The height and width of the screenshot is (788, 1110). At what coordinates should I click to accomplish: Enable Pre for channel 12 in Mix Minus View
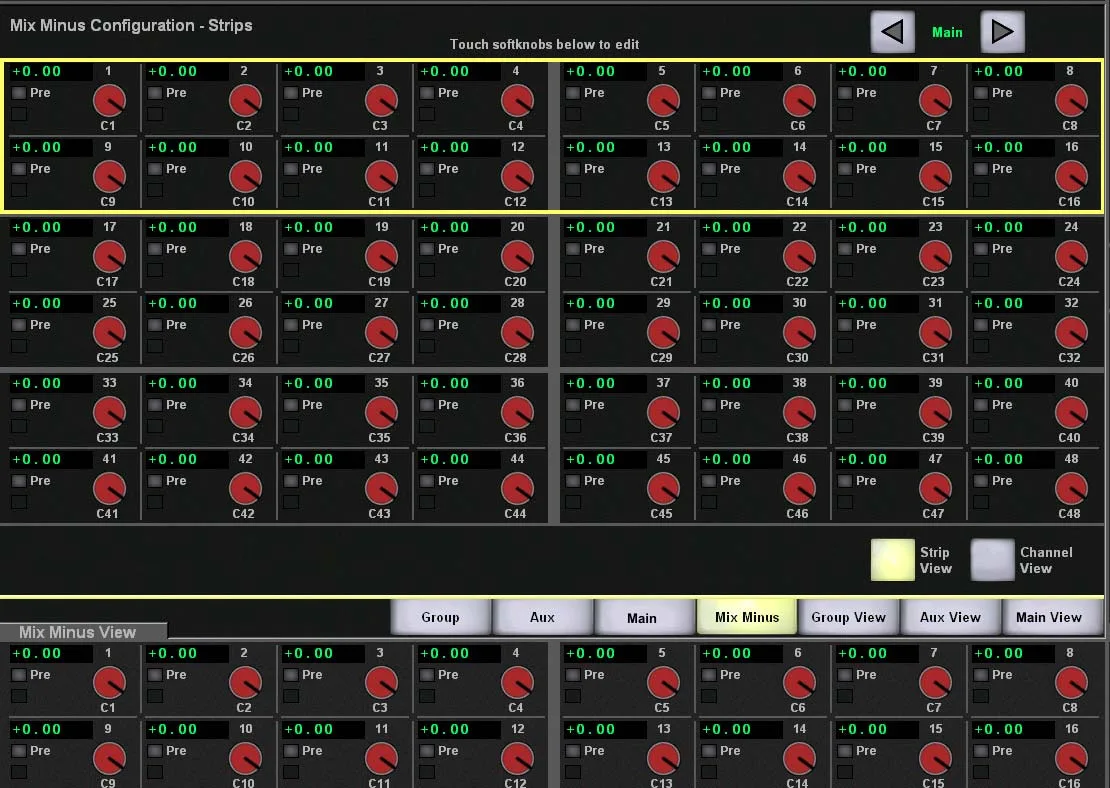click(x=427, y=750)
